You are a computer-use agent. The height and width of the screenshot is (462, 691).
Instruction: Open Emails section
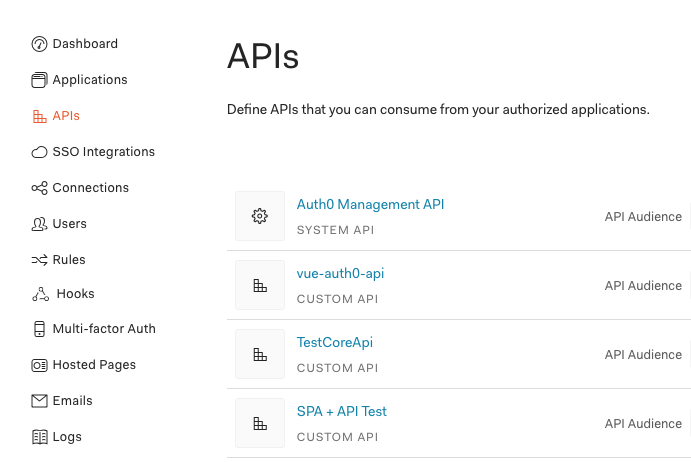[x=73, y=401]
